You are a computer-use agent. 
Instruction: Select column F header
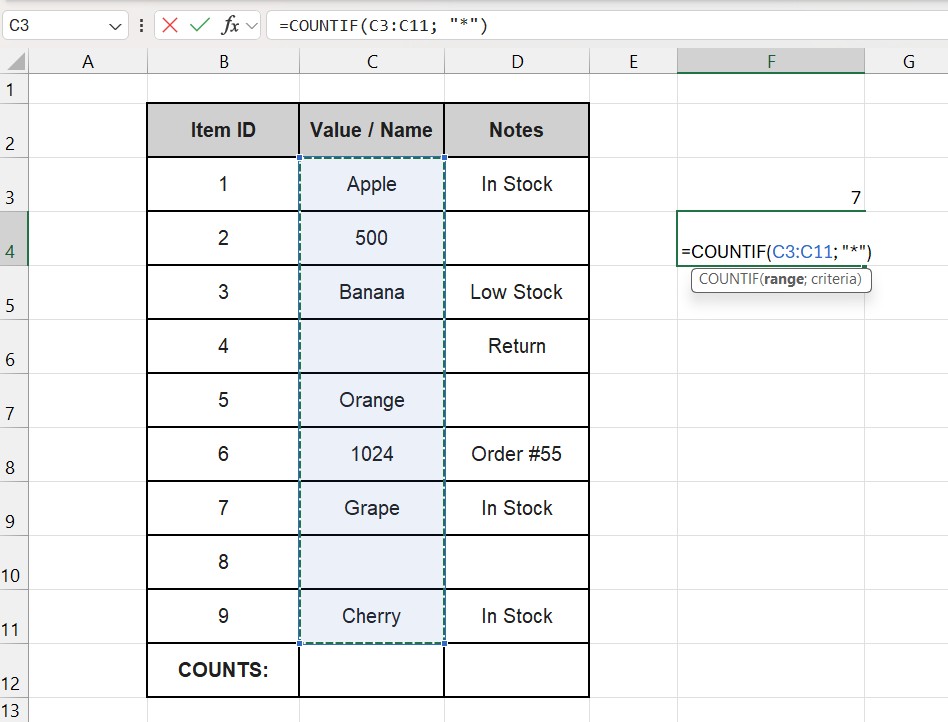pos(770,62)
